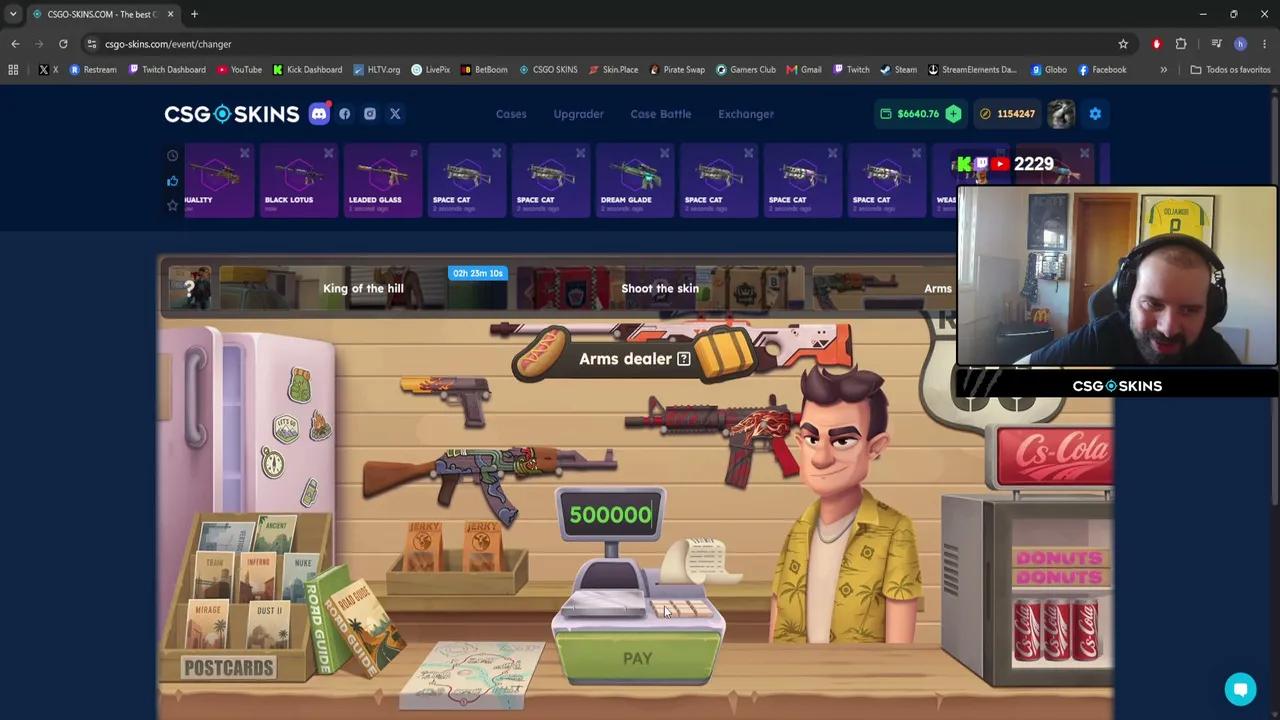
Task: Open the Kick Dashboard bookmark
Action: [x=307, y=70]
